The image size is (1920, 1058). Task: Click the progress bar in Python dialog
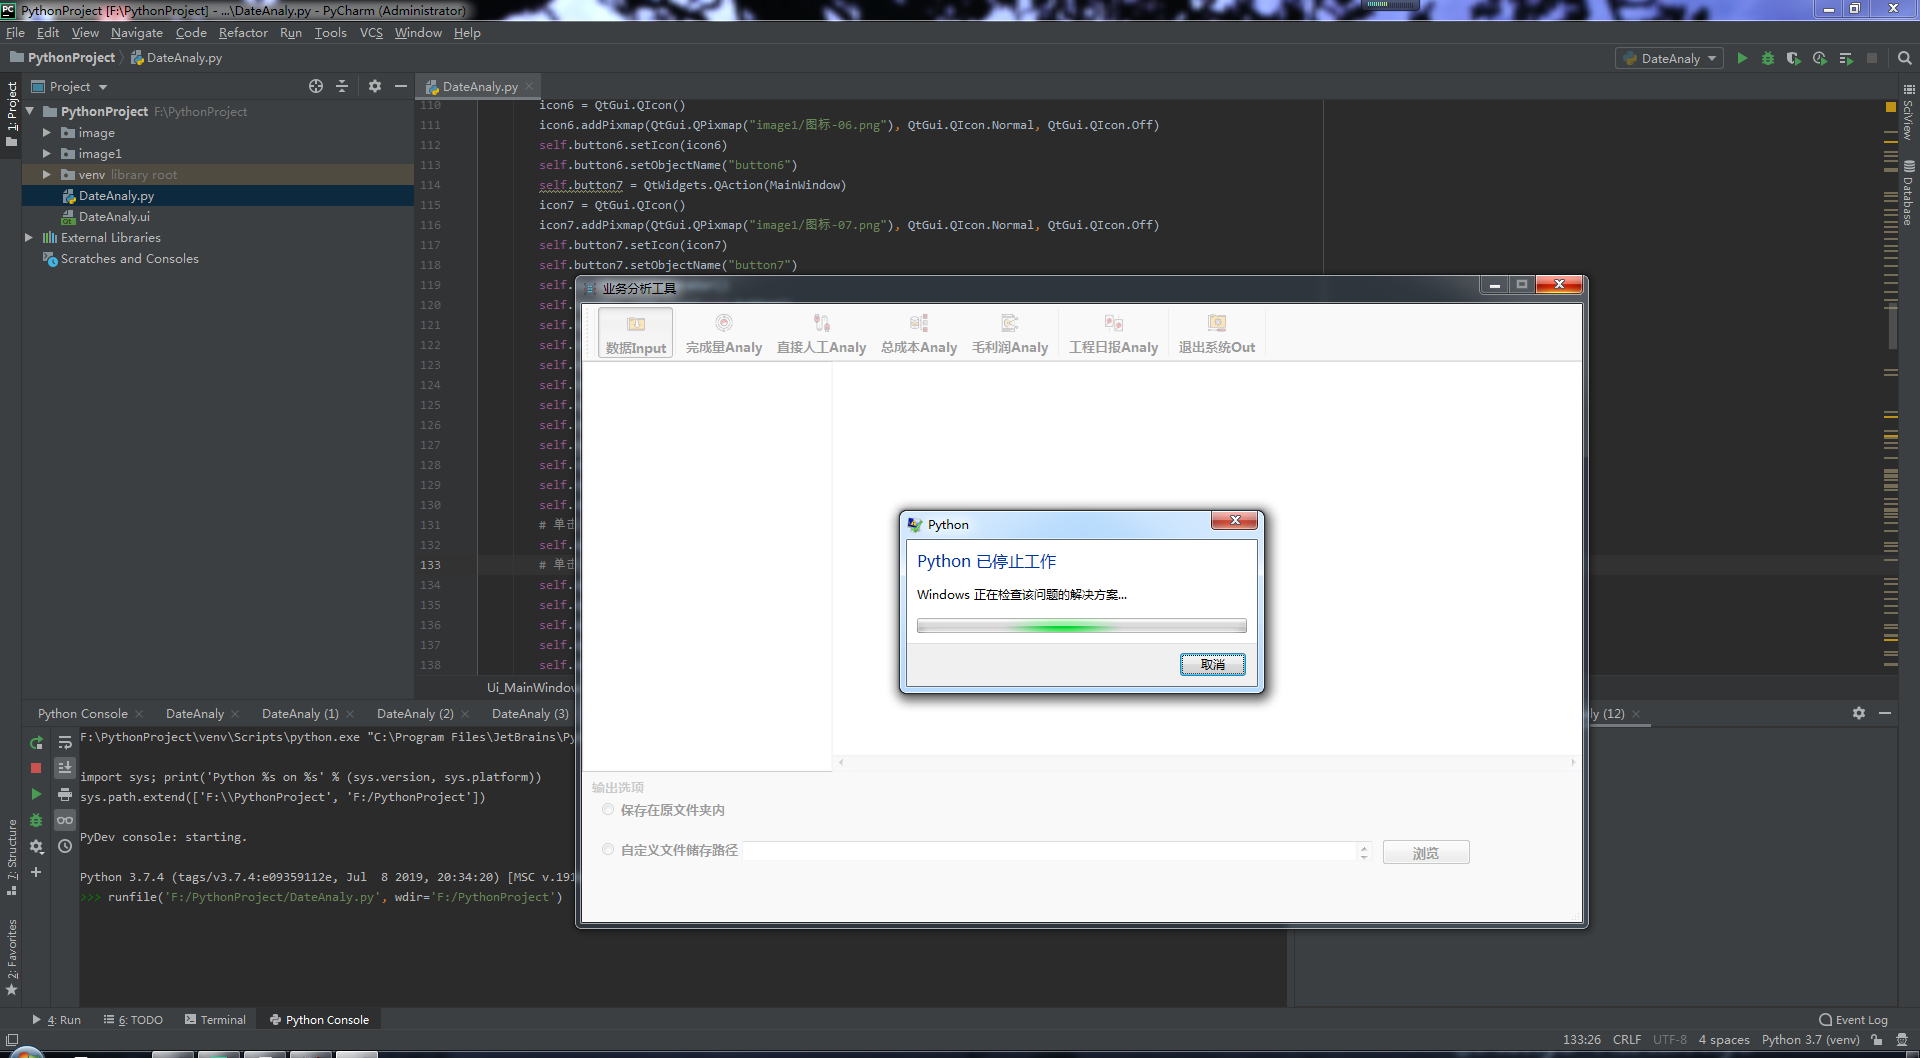pos(1081,627)
